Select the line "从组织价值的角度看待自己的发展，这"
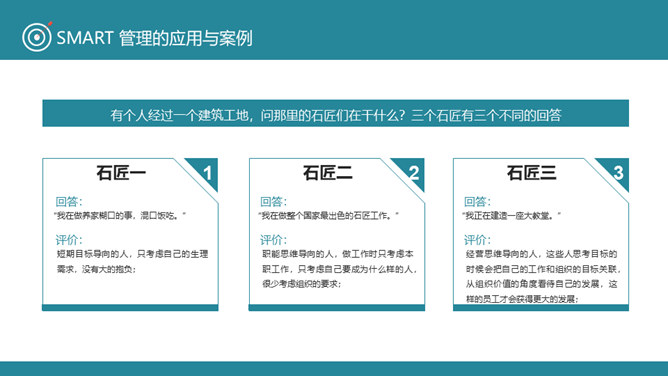Image resolution: width=668 pixels, height=376 pixels. 541,284
